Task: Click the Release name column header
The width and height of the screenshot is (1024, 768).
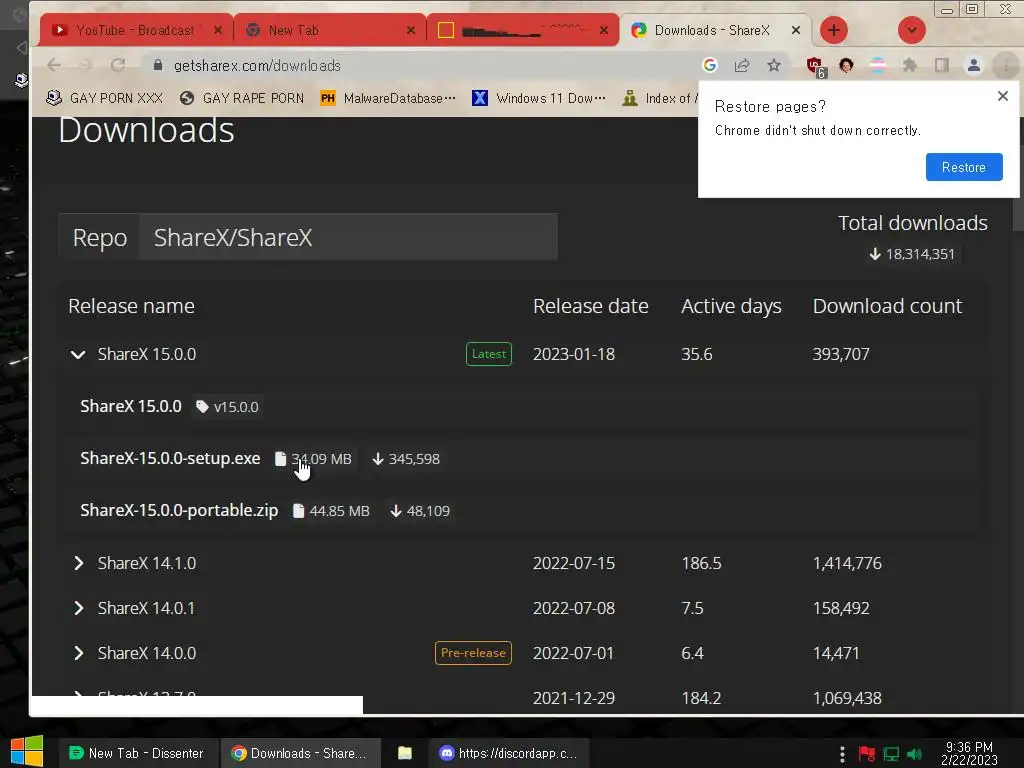Action: coord(131,306)
